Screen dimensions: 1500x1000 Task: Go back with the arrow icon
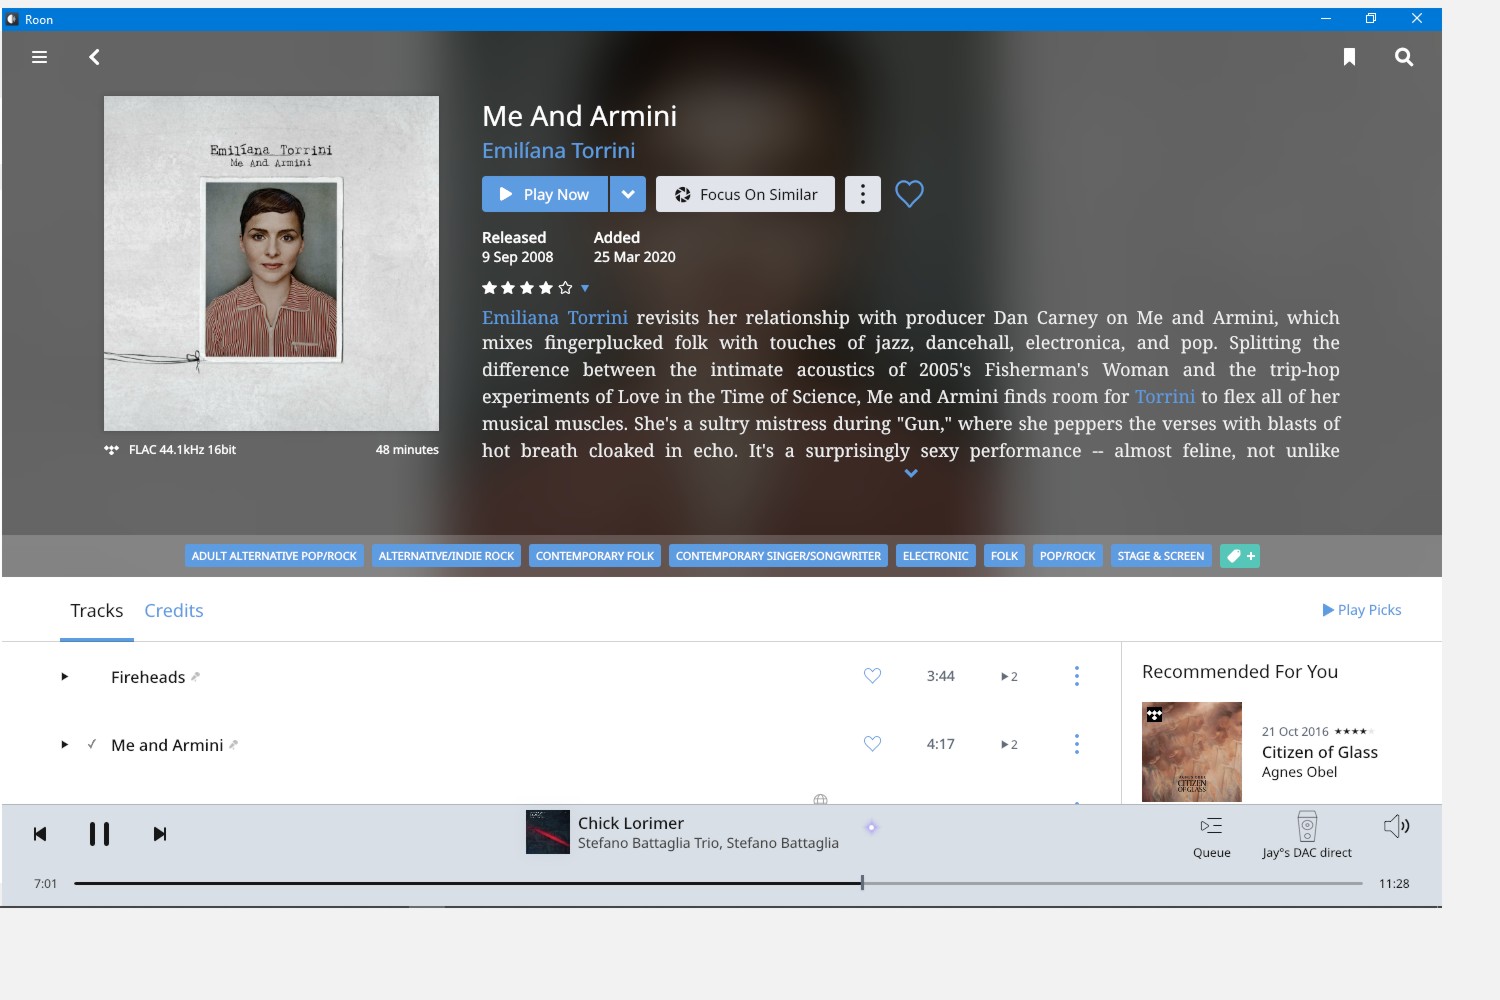(94, 57)
